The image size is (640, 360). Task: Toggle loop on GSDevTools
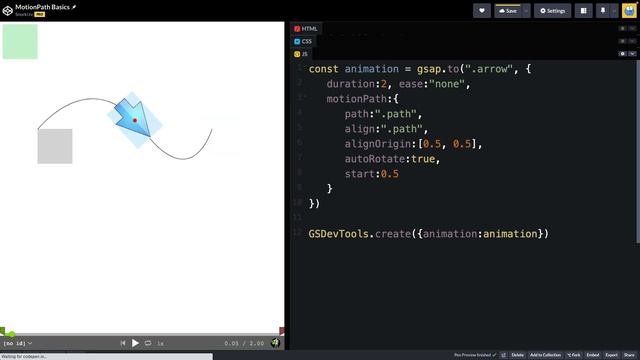(x=148, y=343)
